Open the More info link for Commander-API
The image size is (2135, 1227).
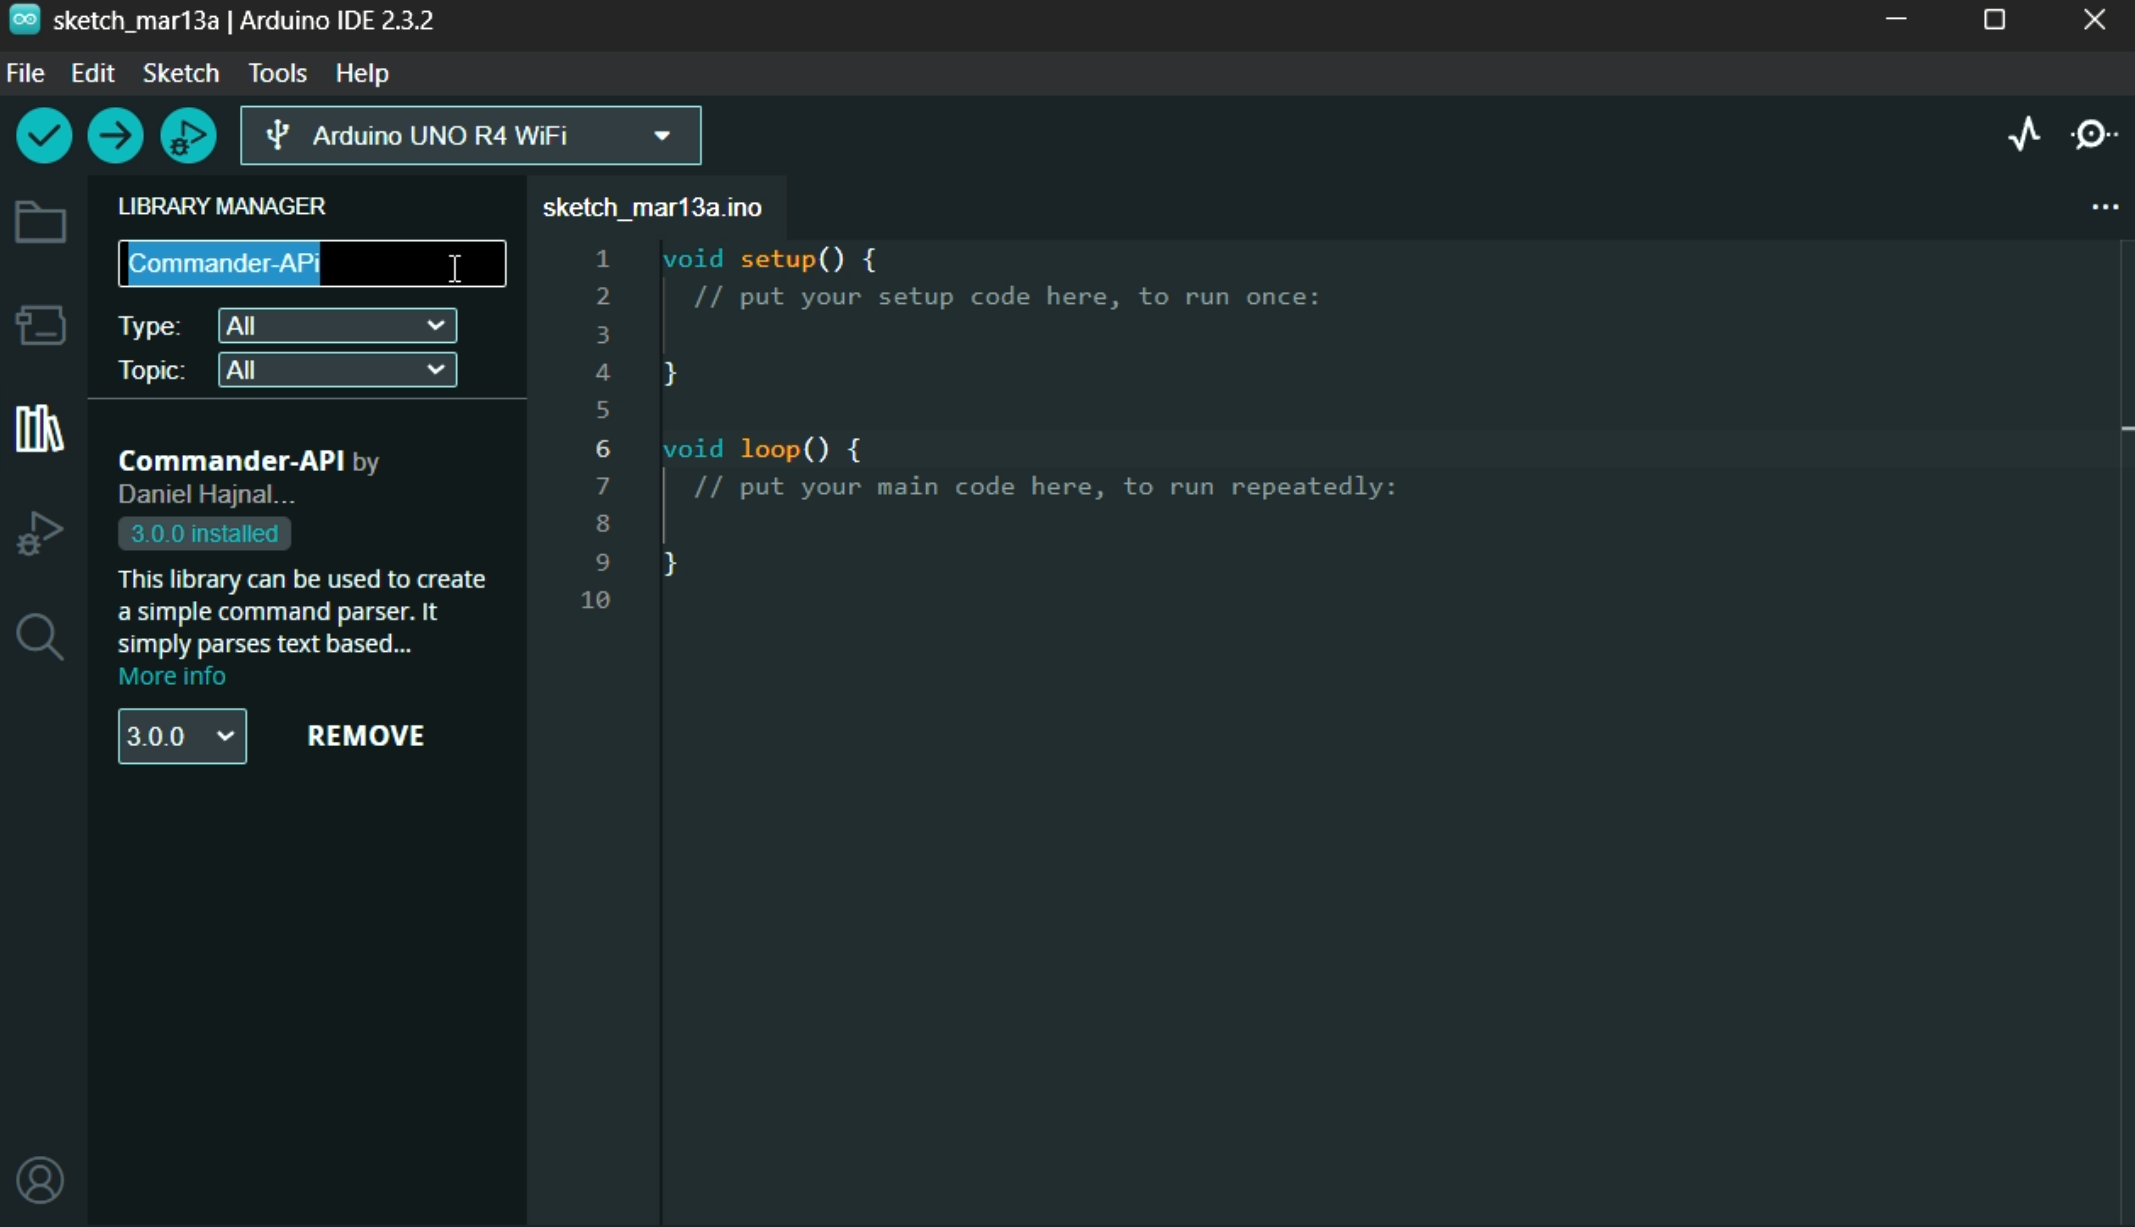(x=171, y=676)
